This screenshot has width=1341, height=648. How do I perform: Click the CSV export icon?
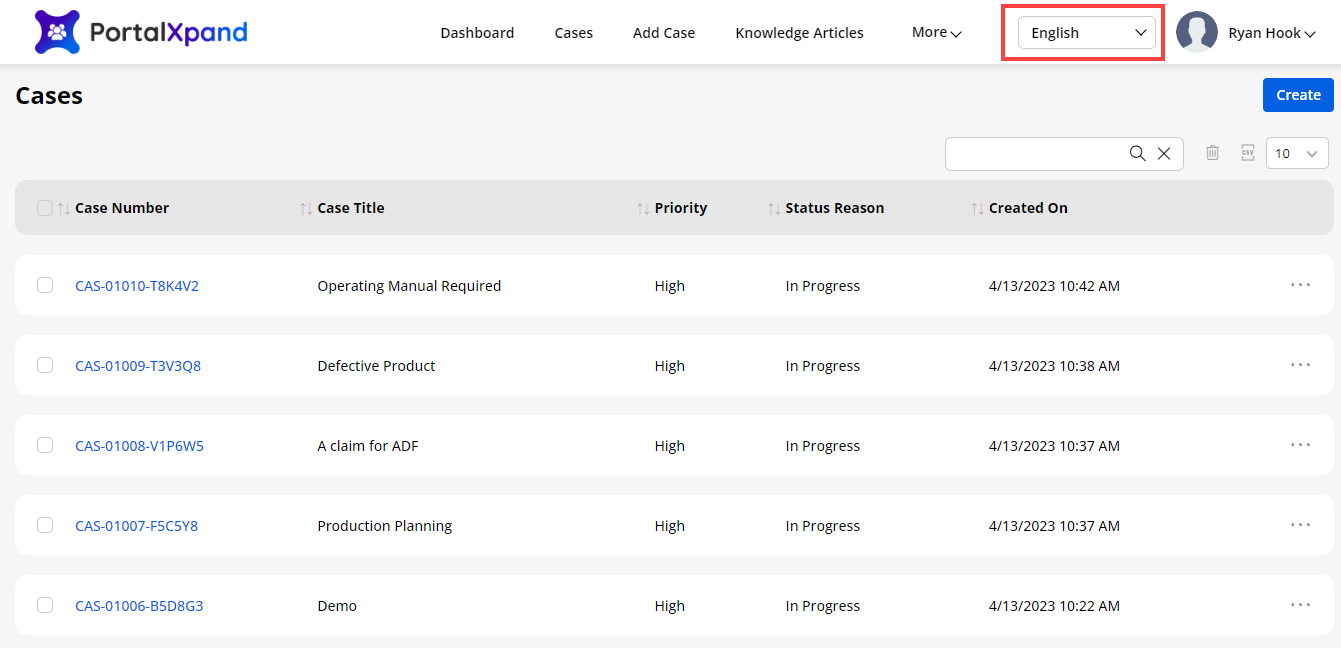[x=1247, y=153]
